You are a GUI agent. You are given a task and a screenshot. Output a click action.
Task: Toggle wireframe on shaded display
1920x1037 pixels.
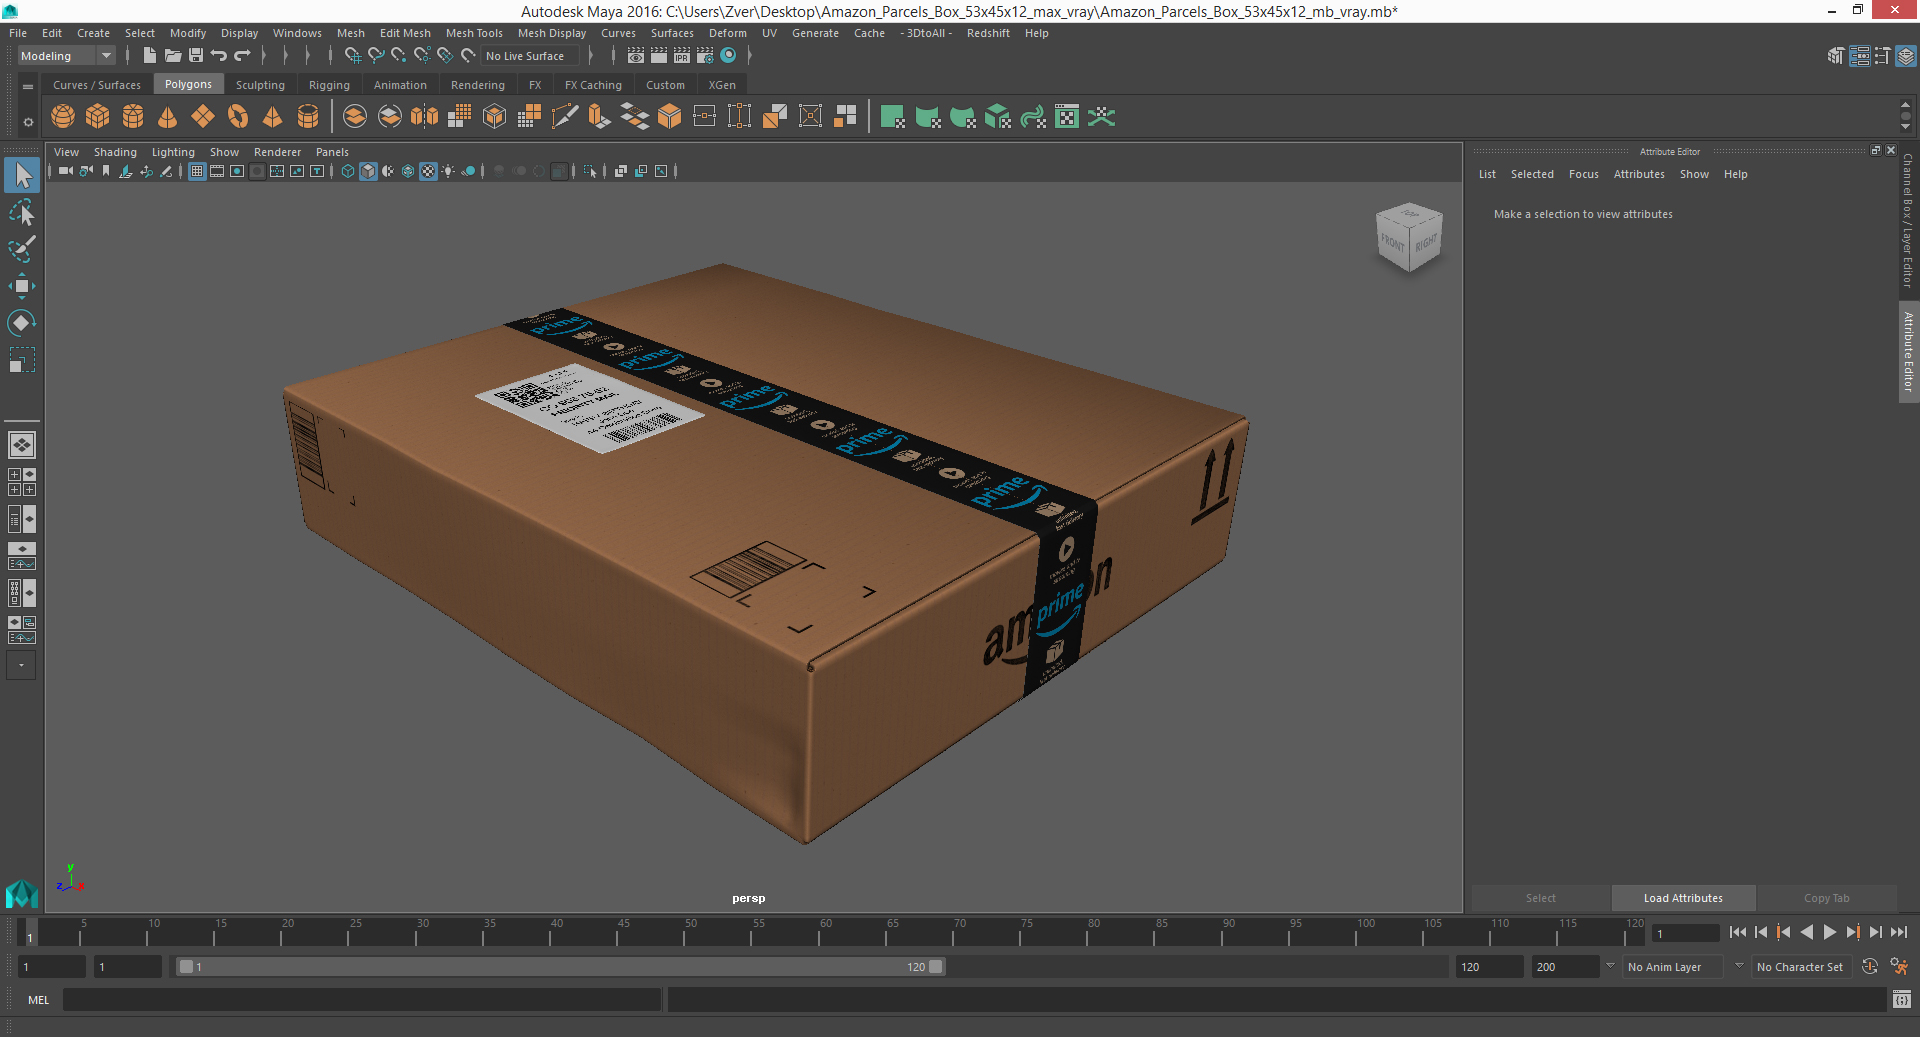pyautogui.click(x=408, y=171)
